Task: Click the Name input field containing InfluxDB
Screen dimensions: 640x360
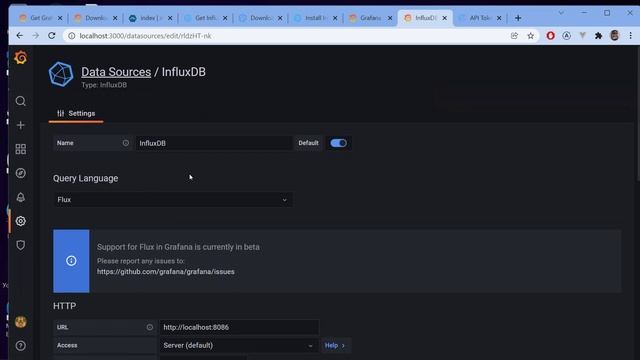Action: (214, 143)
